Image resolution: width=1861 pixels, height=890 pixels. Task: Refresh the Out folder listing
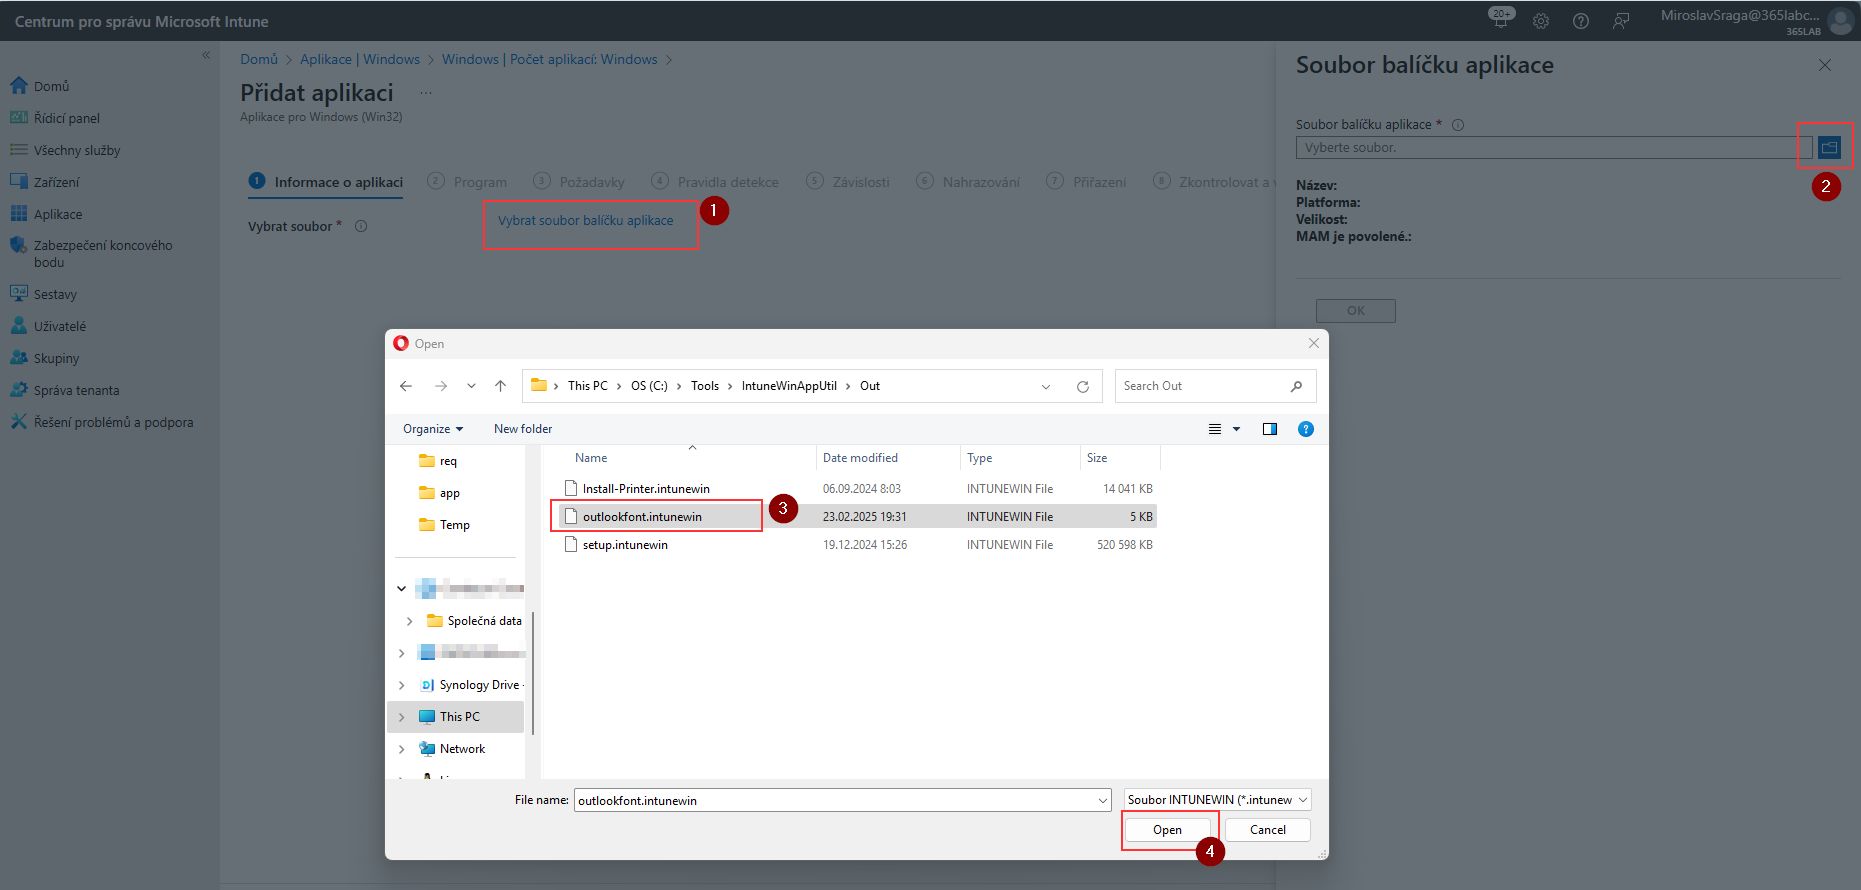[1083, 387]
